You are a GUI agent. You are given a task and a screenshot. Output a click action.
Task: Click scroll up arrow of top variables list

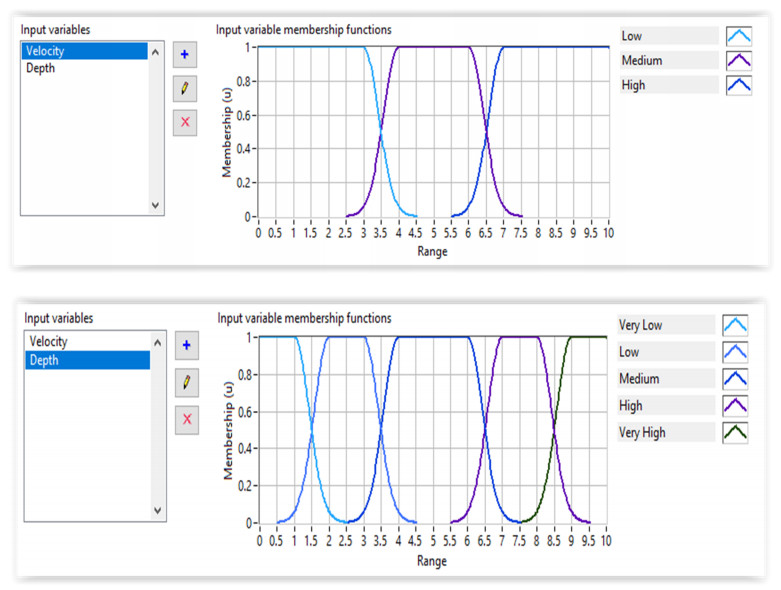tap(155, 50)
